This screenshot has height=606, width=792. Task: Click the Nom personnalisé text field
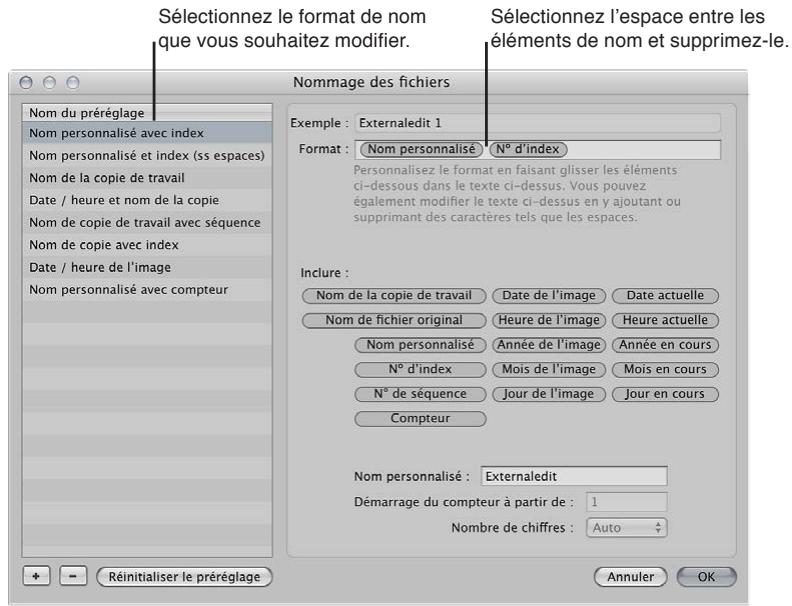click(574, 476)
